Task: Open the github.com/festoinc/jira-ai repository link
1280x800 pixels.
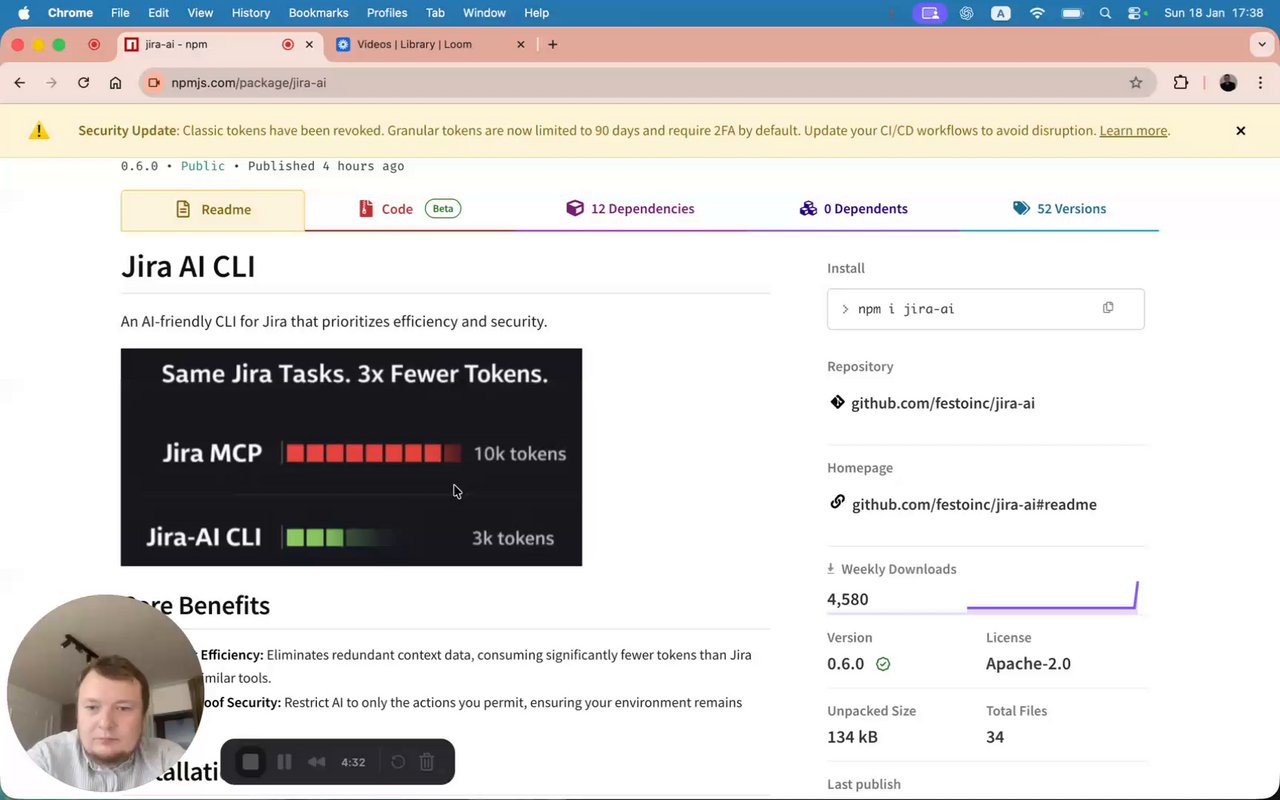Action: pyautogui.click(x=943, y=404)
